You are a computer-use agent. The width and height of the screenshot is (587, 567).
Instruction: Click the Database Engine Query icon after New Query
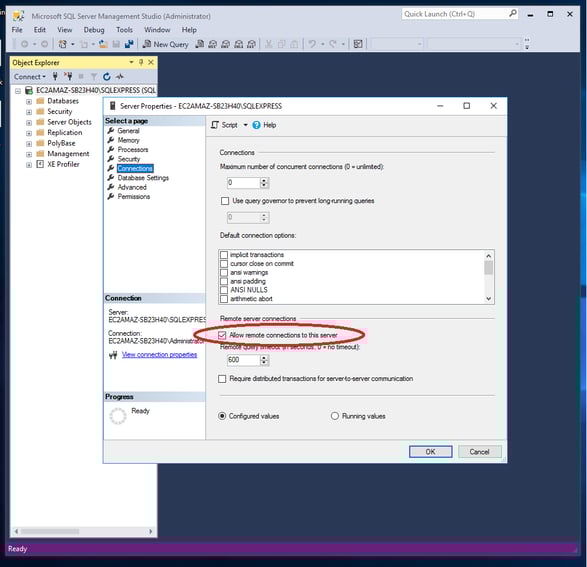(200, 44)
